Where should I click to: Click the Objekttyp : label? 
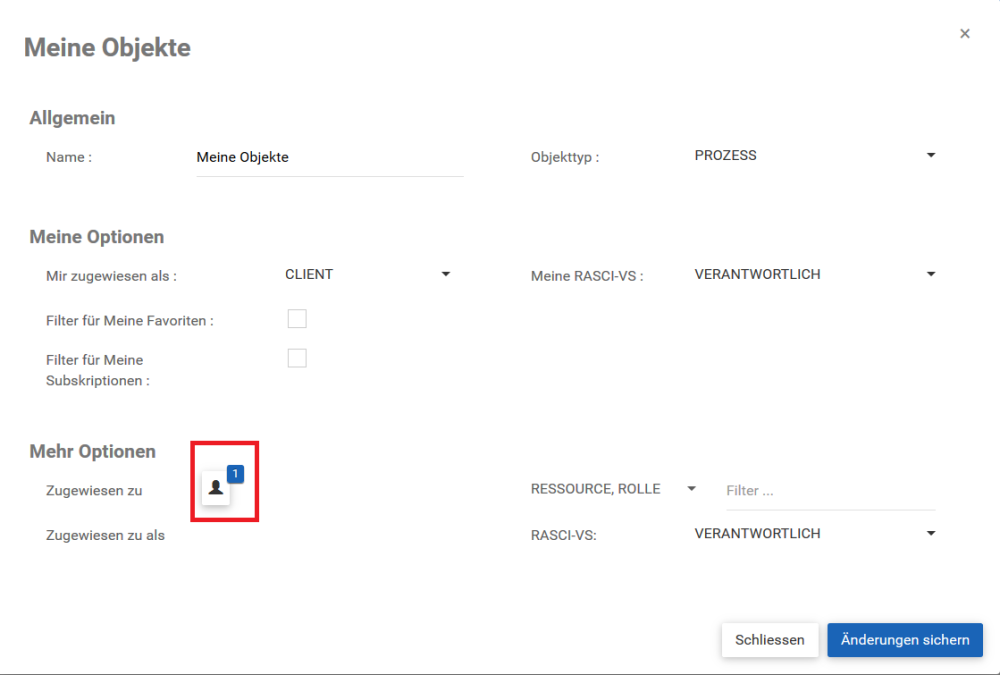(565, 157)
